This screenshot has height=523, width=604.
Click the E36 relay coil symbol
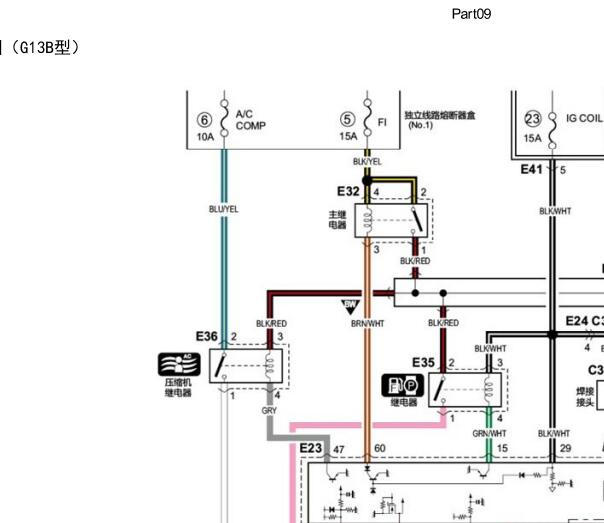pyautogui.click(x=270, y=365)
